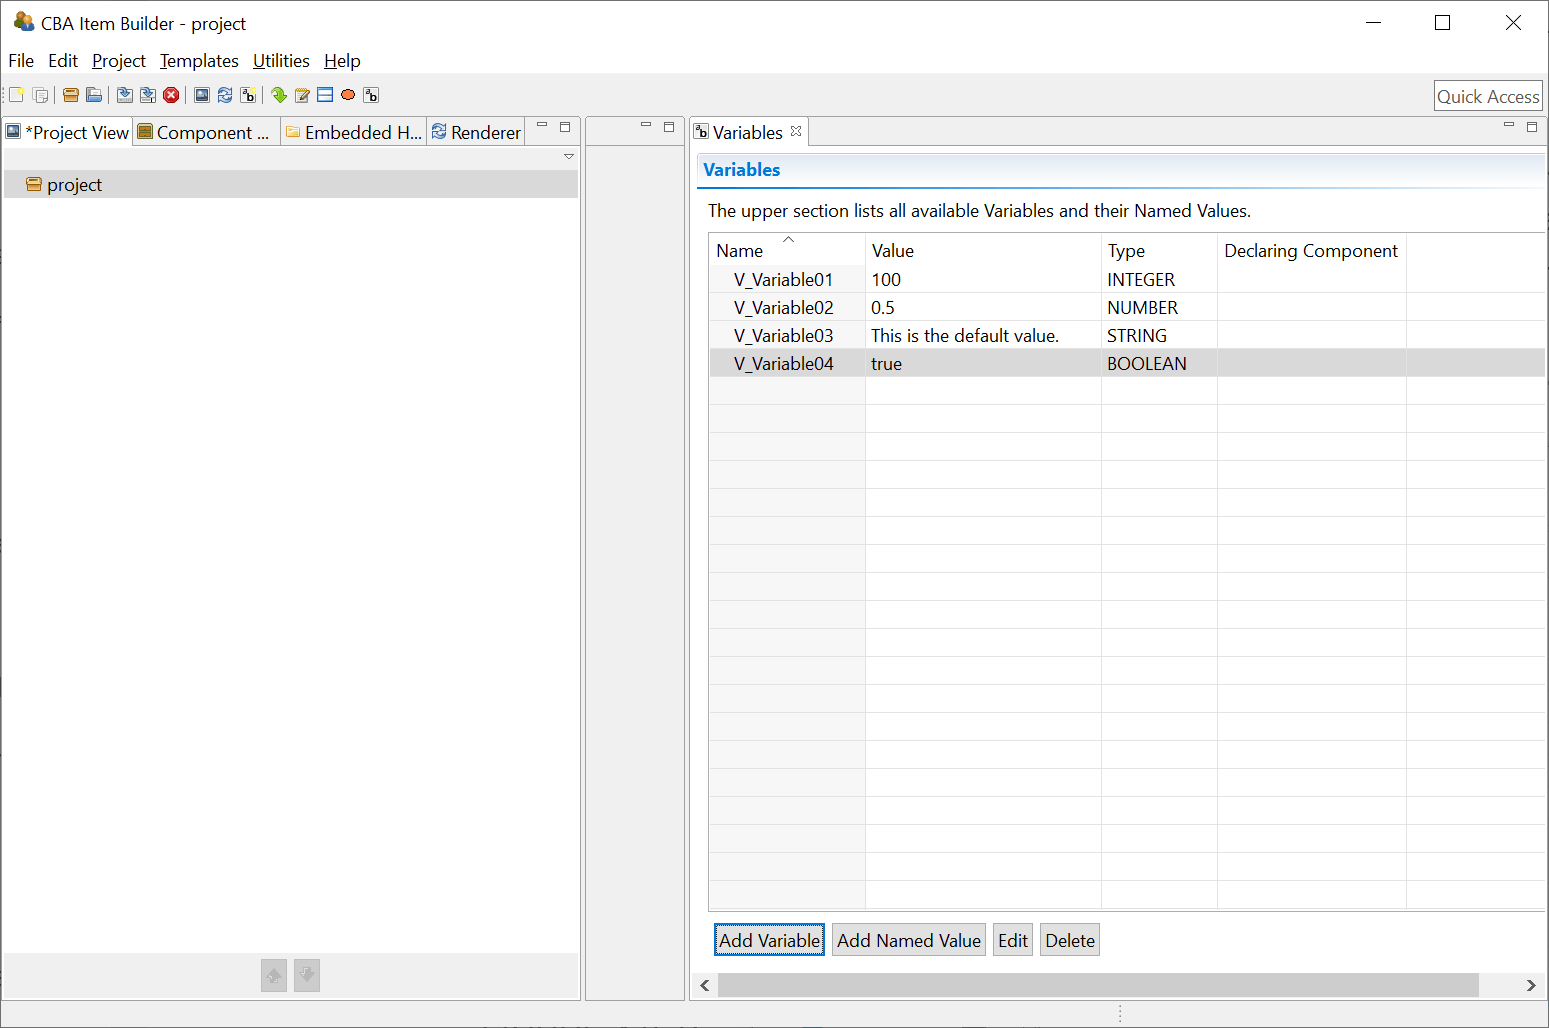Switch to the Component tab
Viewport: 1549px width, 1028px height.
click(x=206, y=132)
